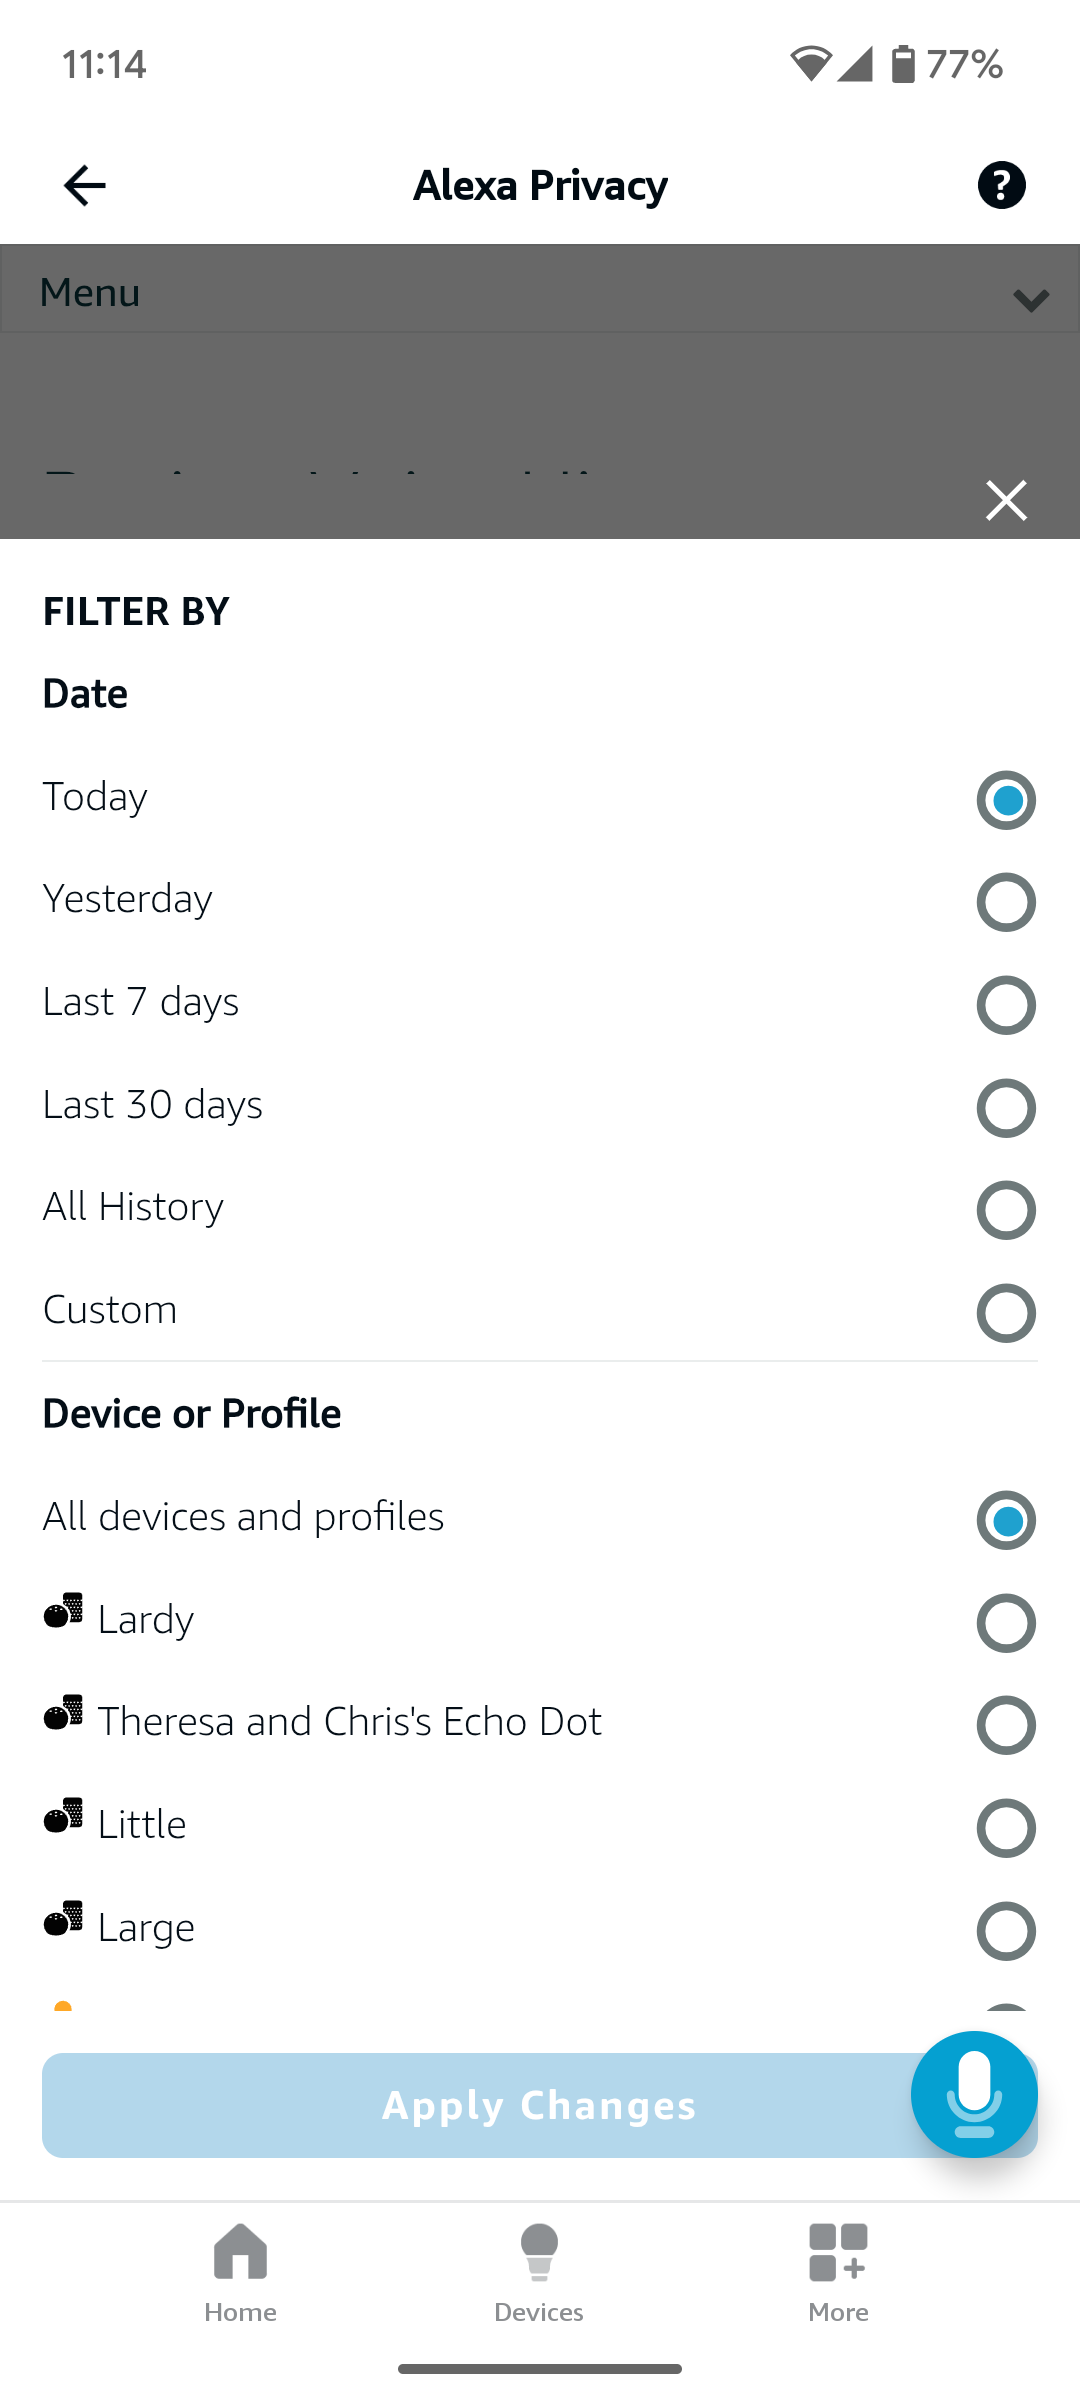The image size is (1080, 2400).
Task: Tap the Little Echo device icon
Action: 63,1816
